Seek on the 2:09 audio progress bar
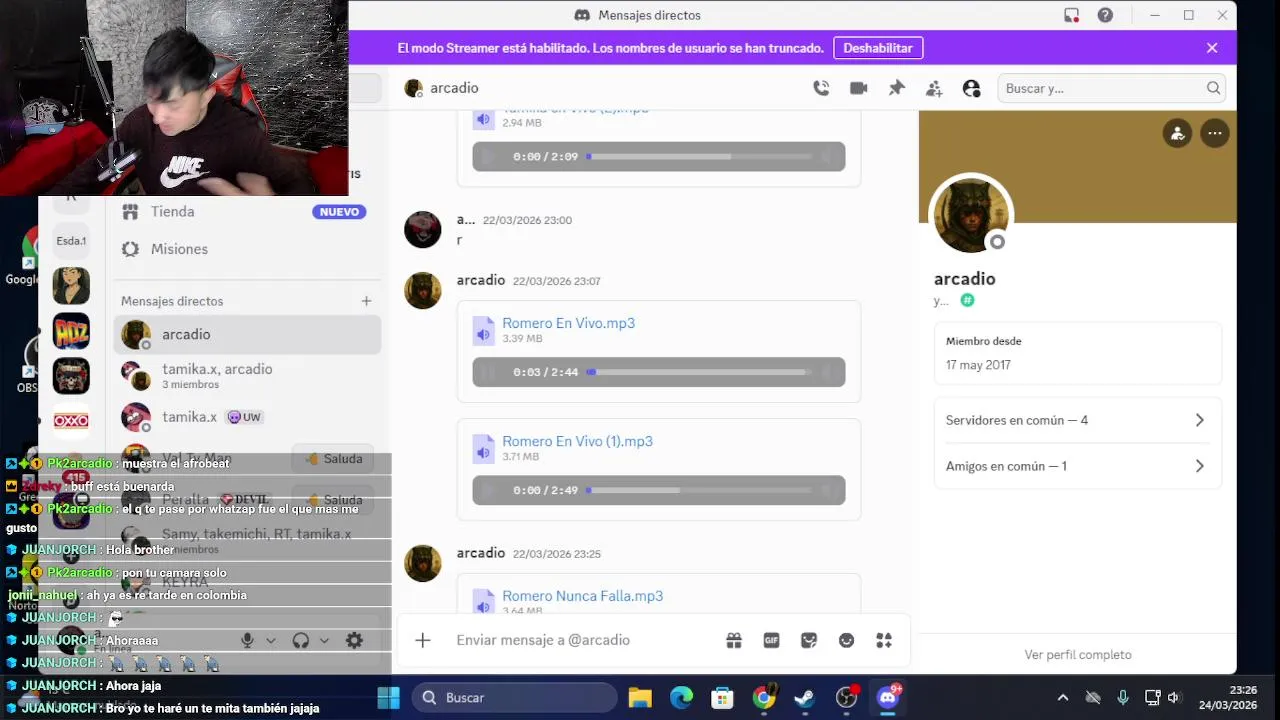The height and width of the screenshot is (720, 1280). (x=698, y=157)
